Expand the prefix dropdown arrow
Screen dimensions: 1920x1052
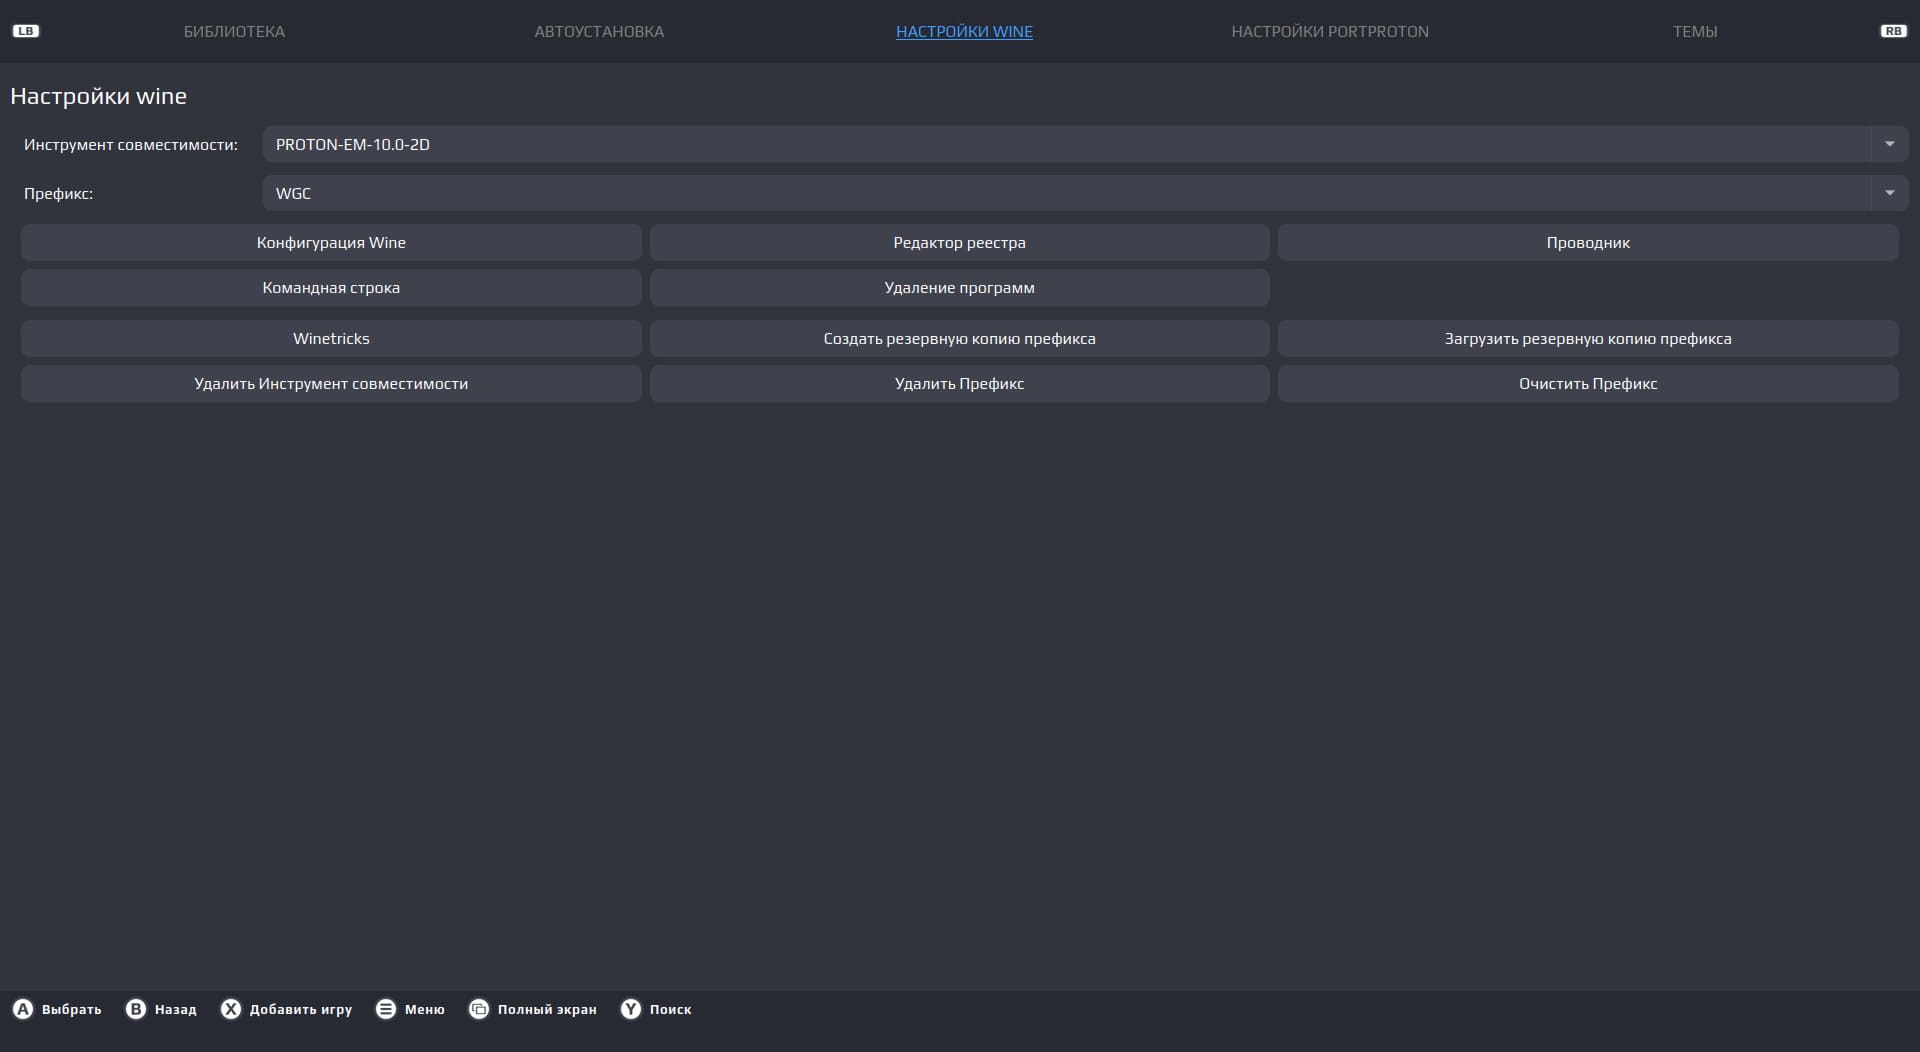[x=1889, y=193]
